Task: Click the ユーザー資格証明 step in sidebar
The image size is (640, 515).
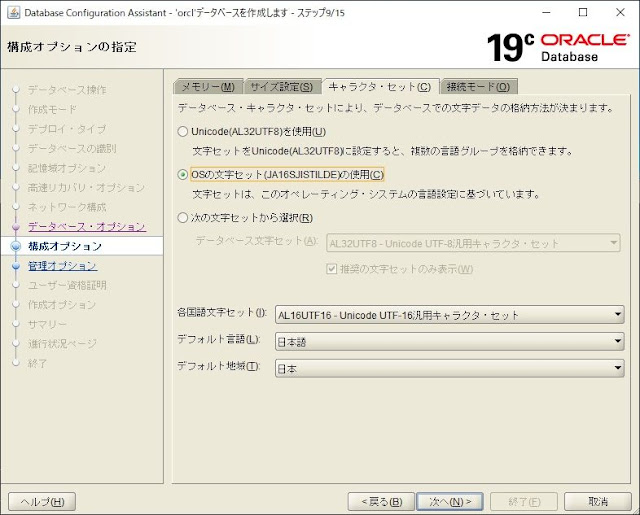Action: [x=67, y=285]
